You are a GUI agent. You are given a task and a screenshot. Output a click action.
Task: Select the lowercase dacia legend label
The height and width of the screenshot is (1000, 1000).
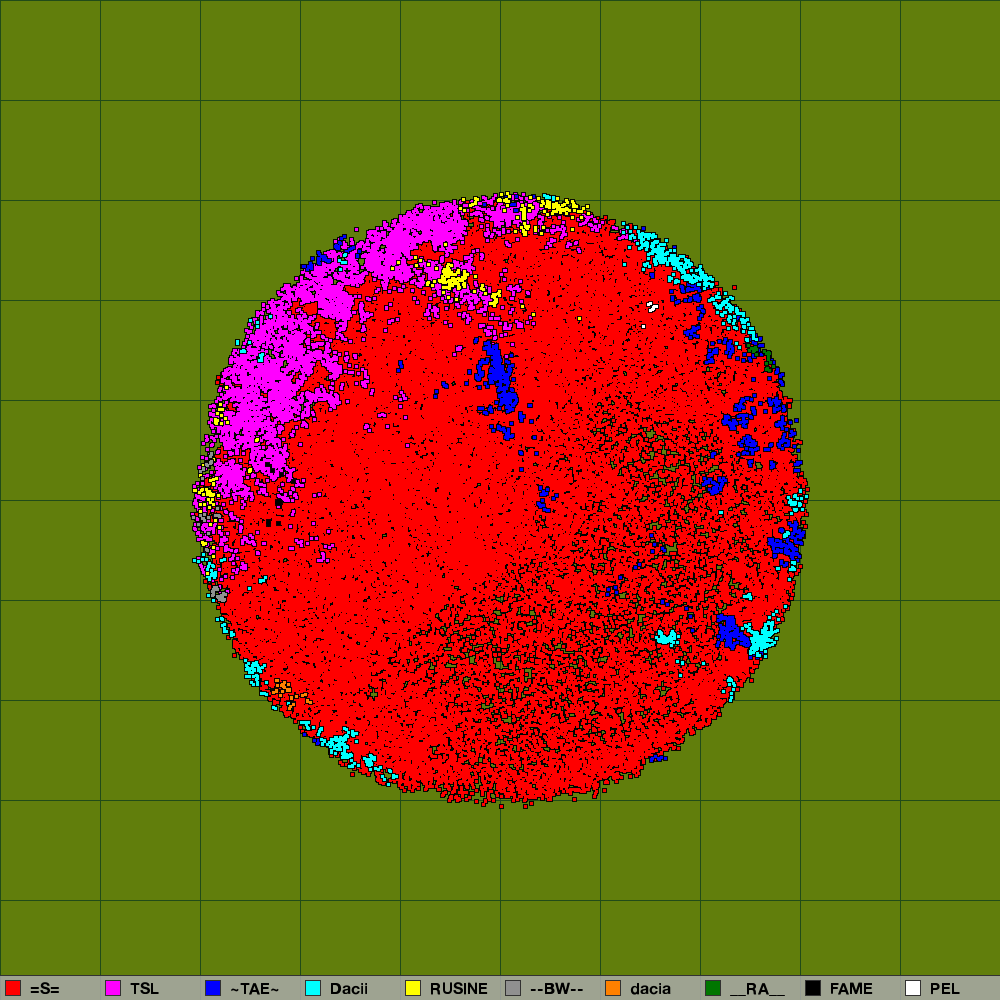click(651, 989)
